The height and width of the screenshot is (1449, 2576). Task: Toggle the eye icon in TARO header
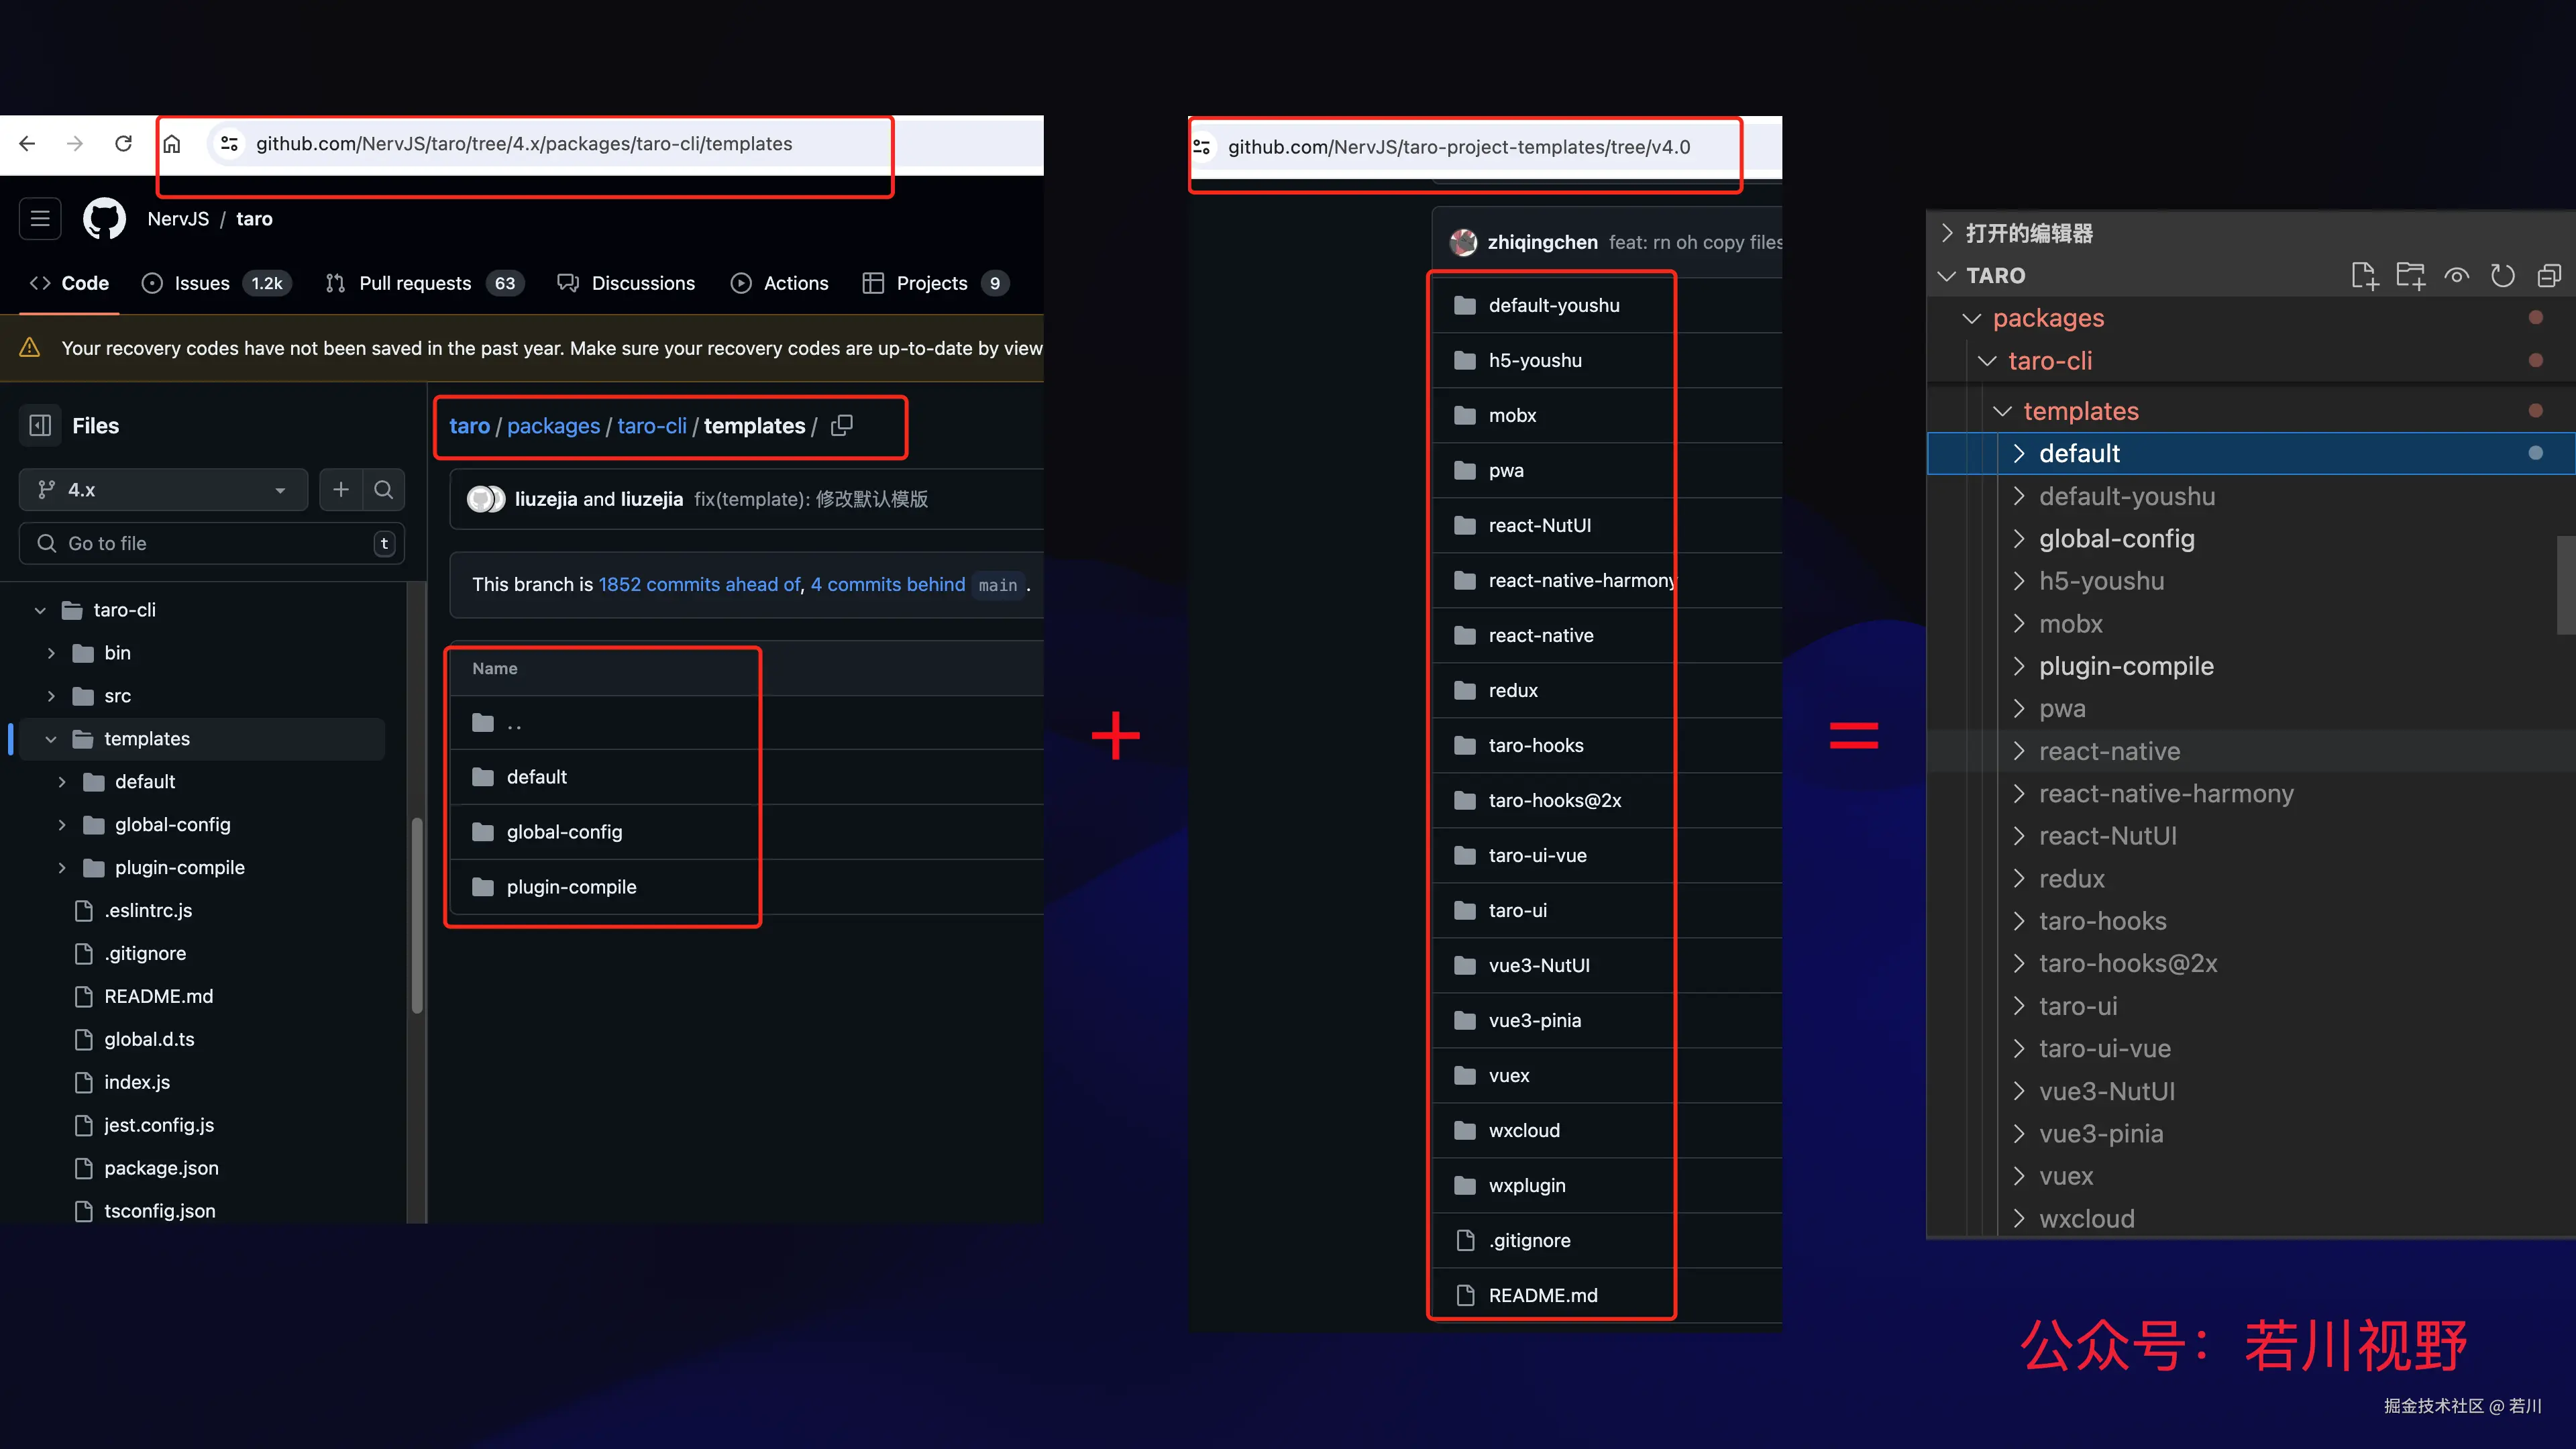tap(2456, 275)
